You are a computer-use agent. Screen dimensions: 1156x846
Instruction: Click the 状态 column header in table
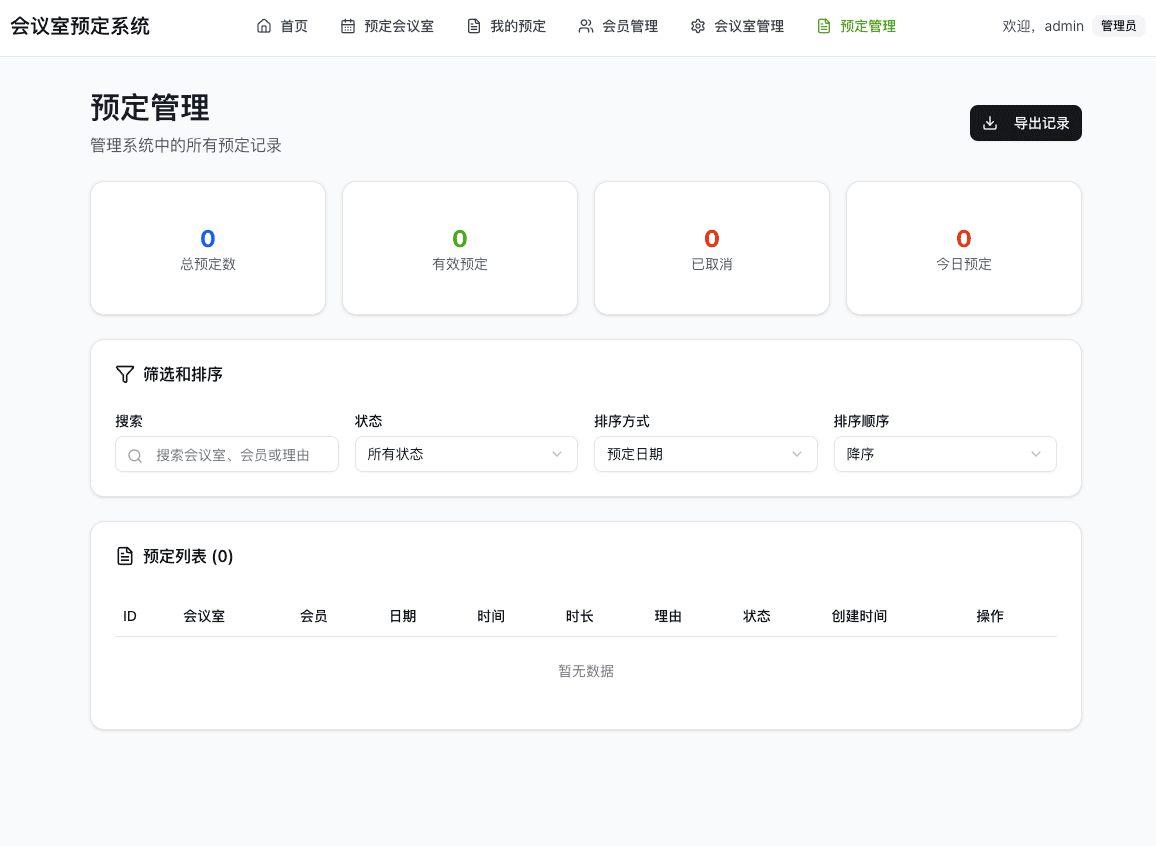coord(756,616)
